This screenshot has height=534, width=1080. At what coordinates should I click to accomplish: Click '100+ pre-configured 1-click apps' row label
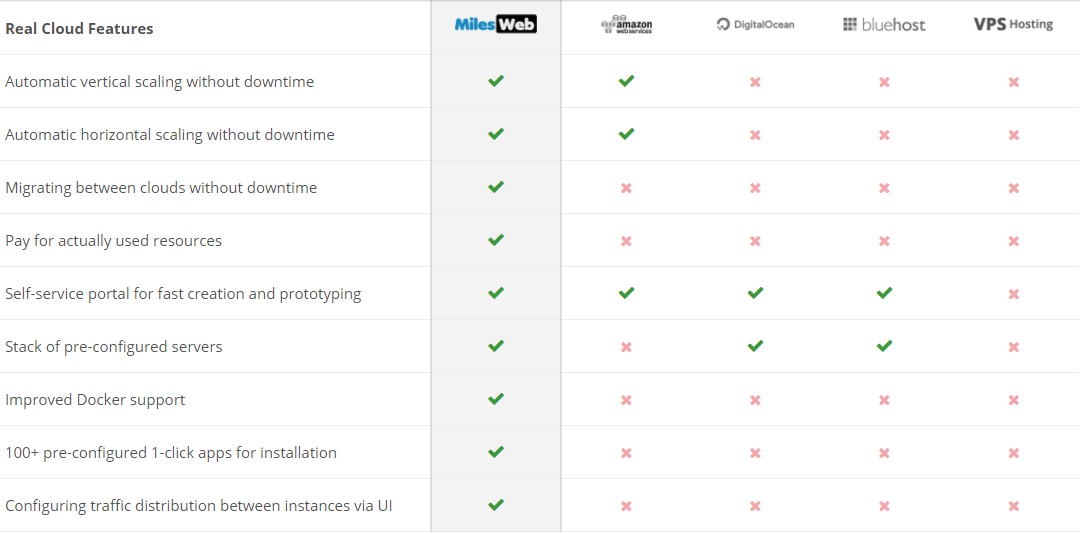click(x=171, y=453)
